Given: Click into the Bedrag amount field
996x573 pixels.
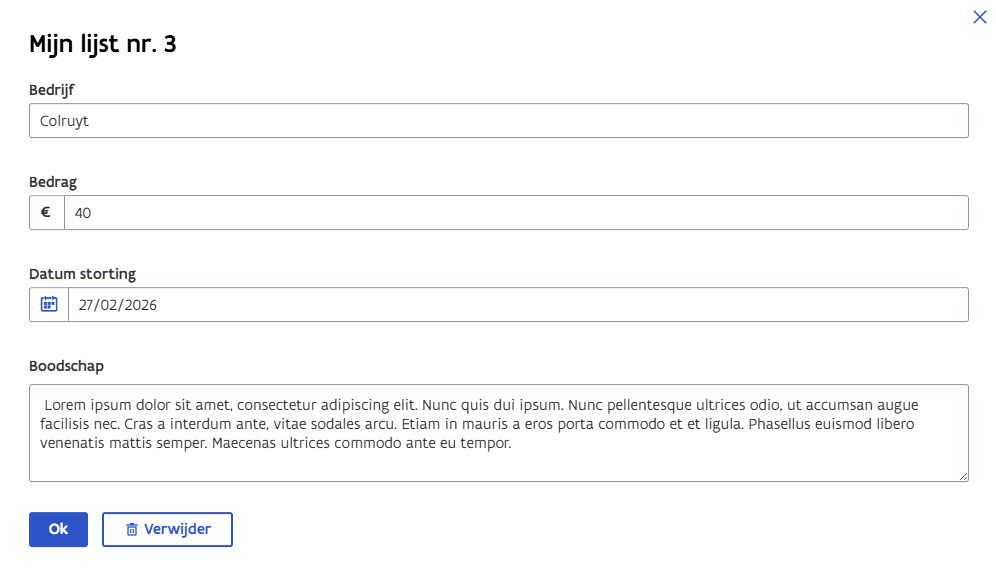Looking at the screenshot, I should (515, 212).
